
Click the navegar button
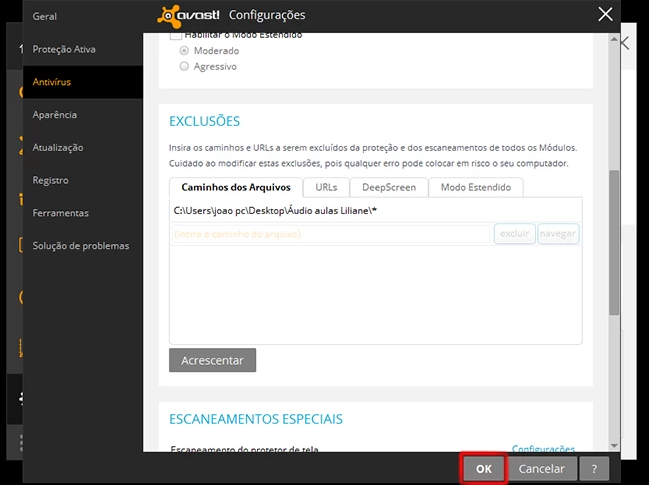pyautogui.click(x=558, y=234)
